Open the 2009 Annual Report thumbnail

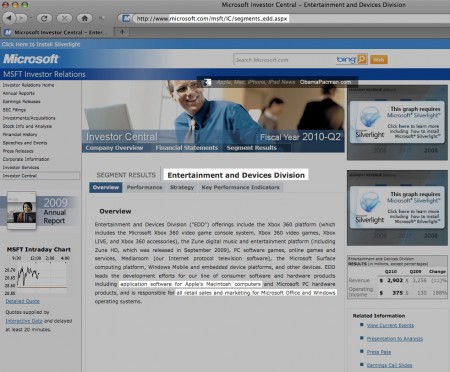point(22,210)
